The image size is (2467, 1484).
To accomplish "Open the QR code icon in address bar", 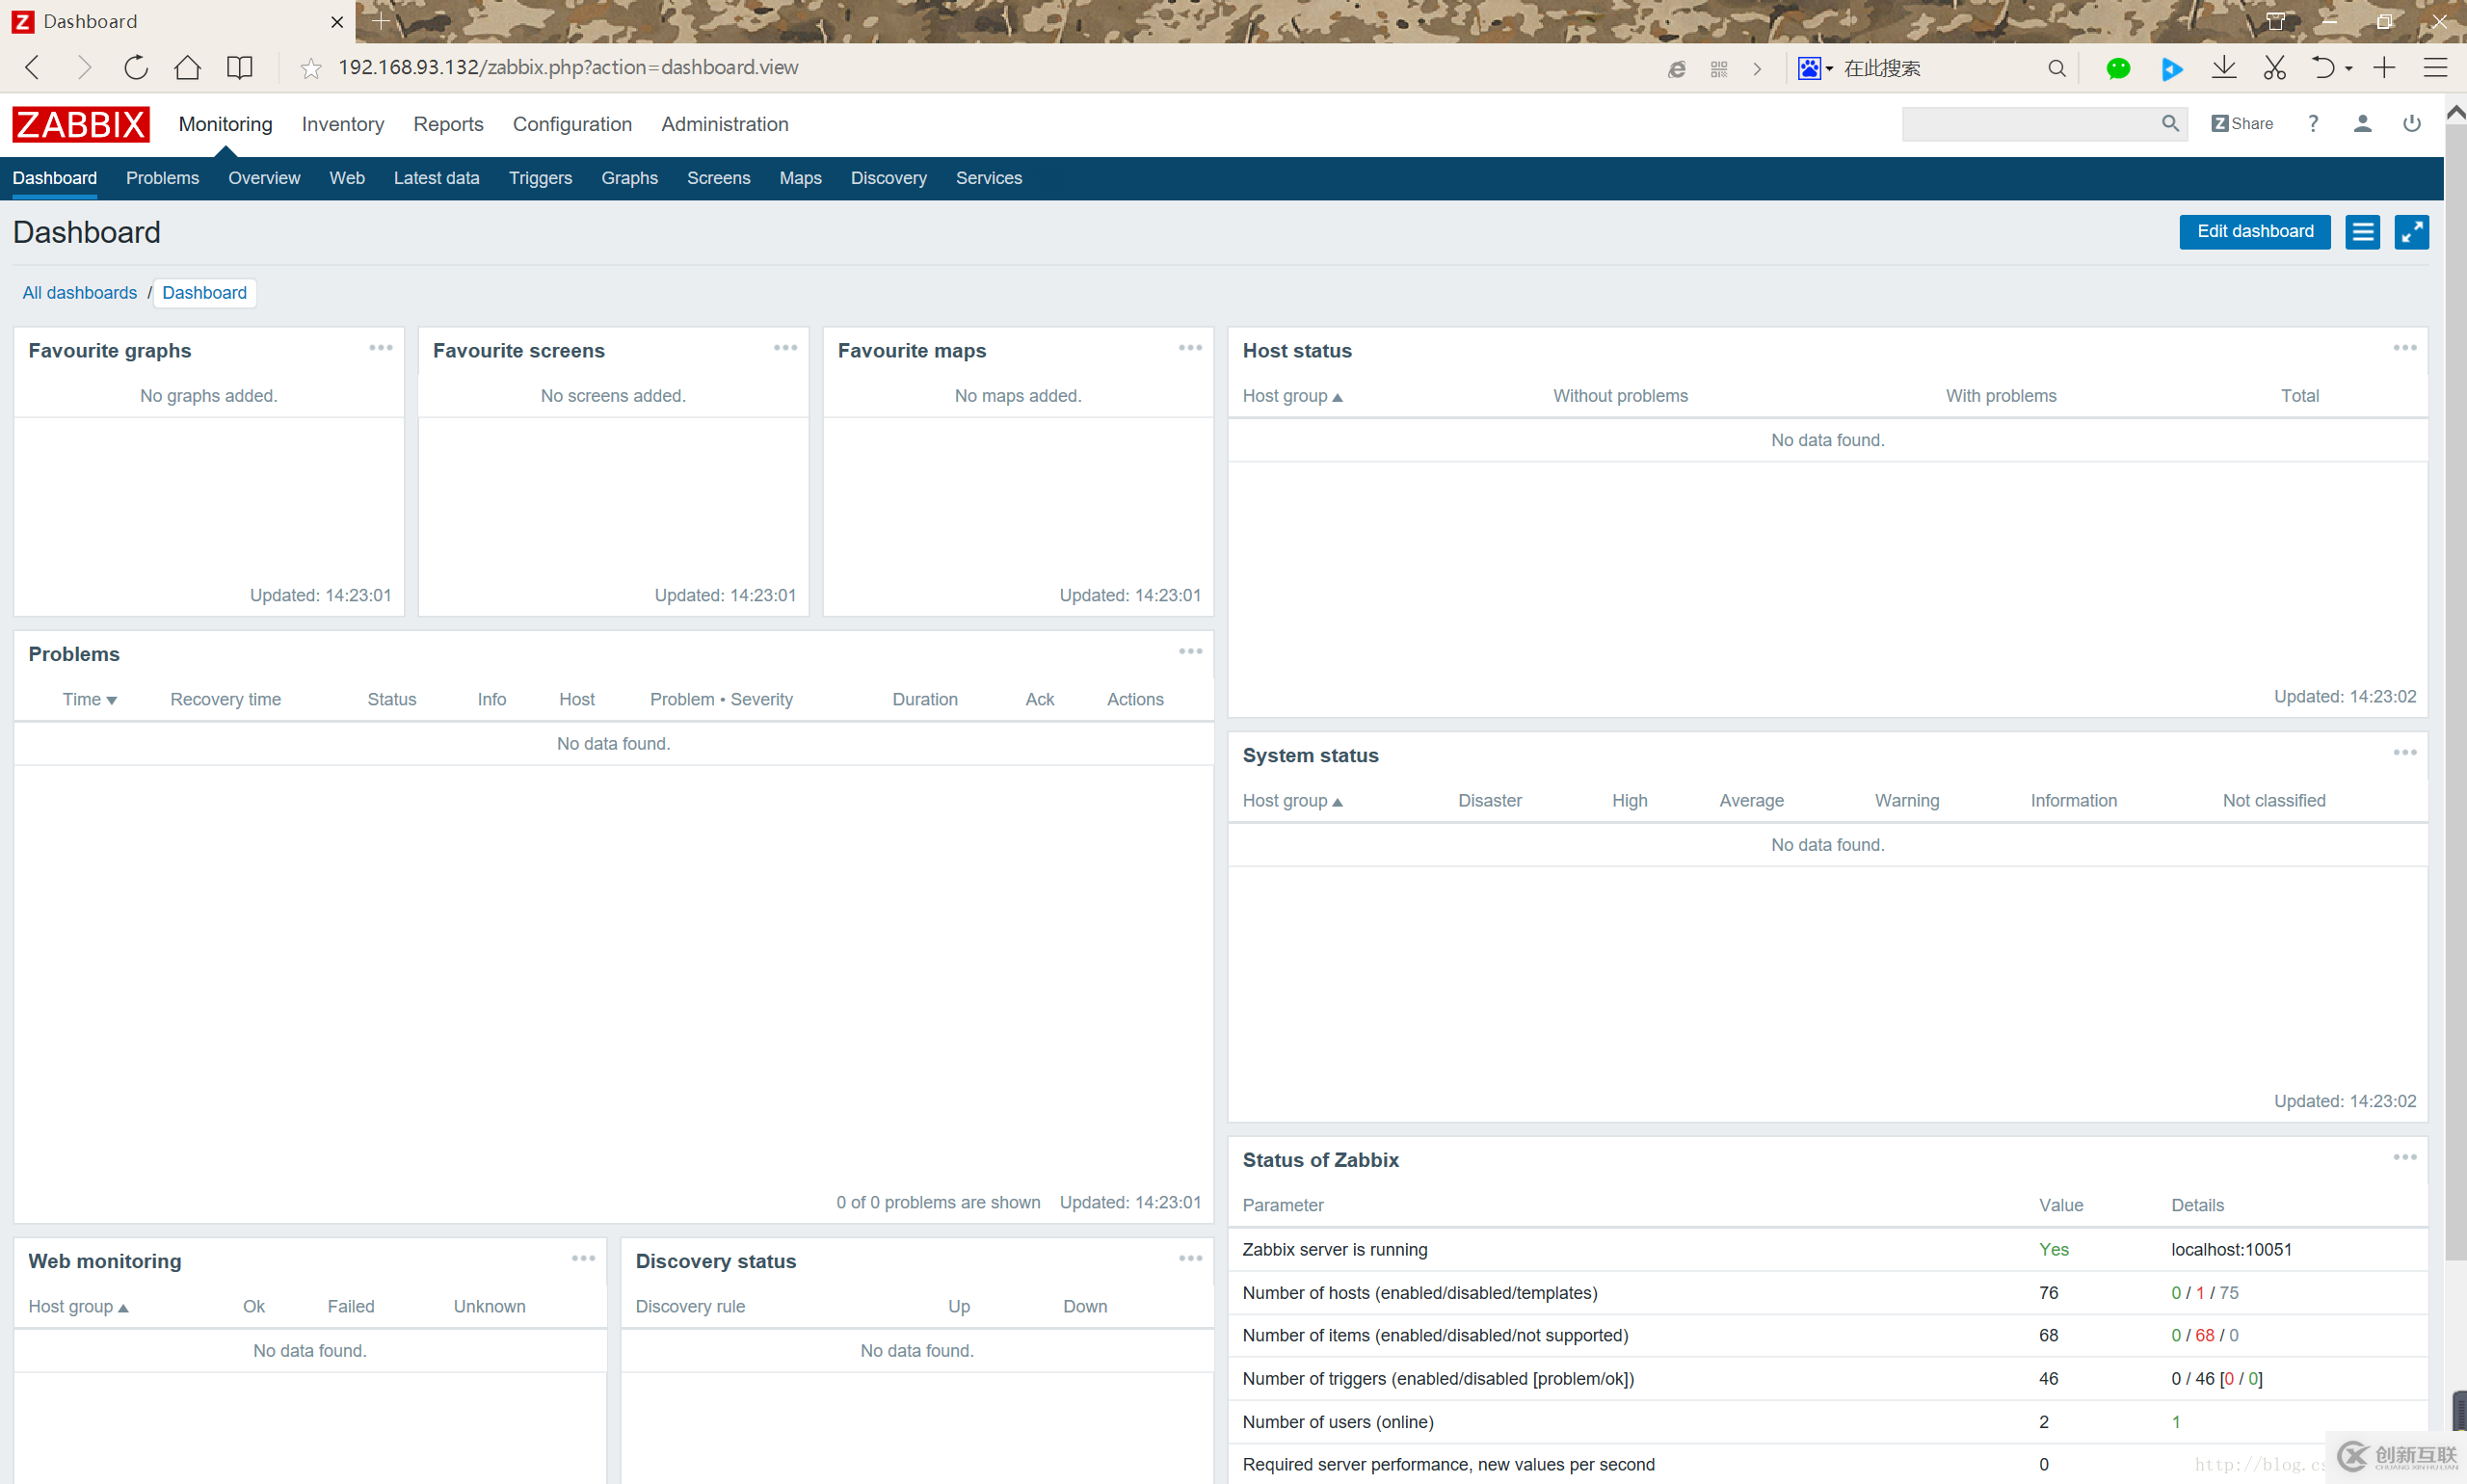I will pos(1718,69).
